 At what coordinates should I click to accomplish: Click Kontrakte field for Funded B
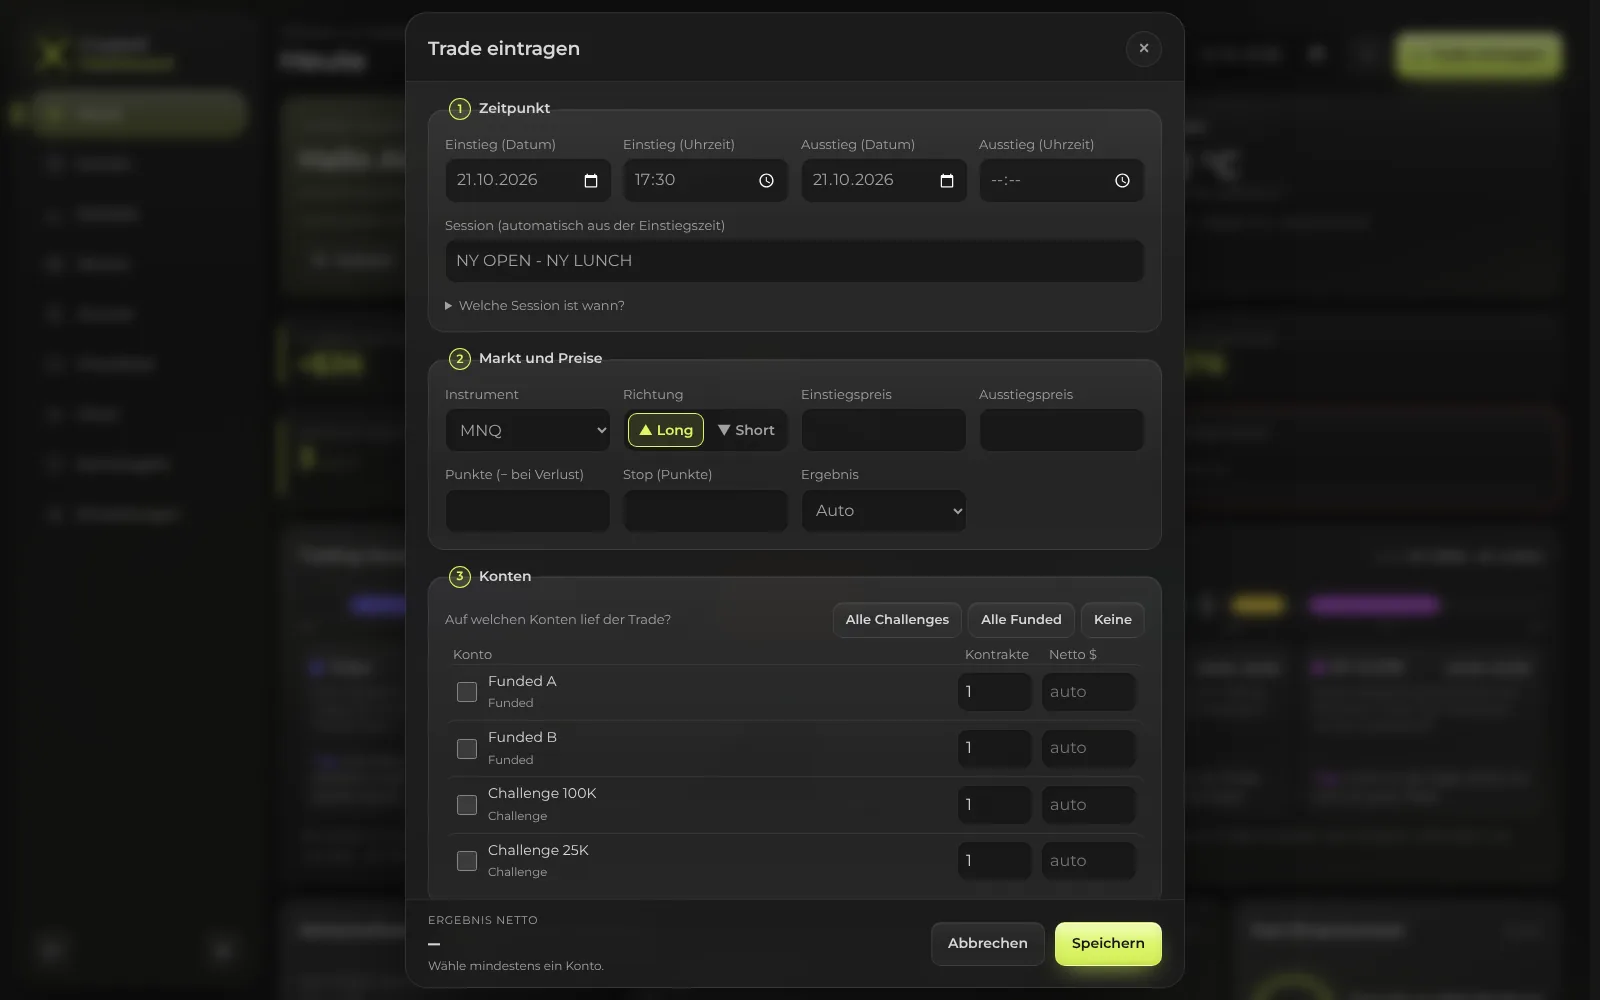994,748
